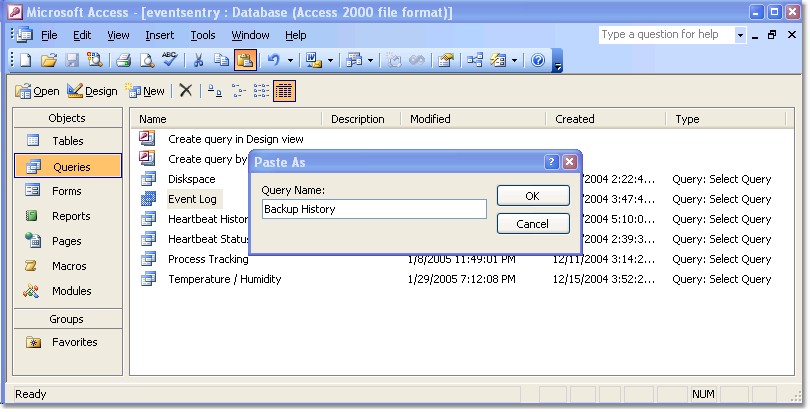Click the Relationships icon
Image resolution: width=810 pixels, height=412 pixels.
click(475, 60)
